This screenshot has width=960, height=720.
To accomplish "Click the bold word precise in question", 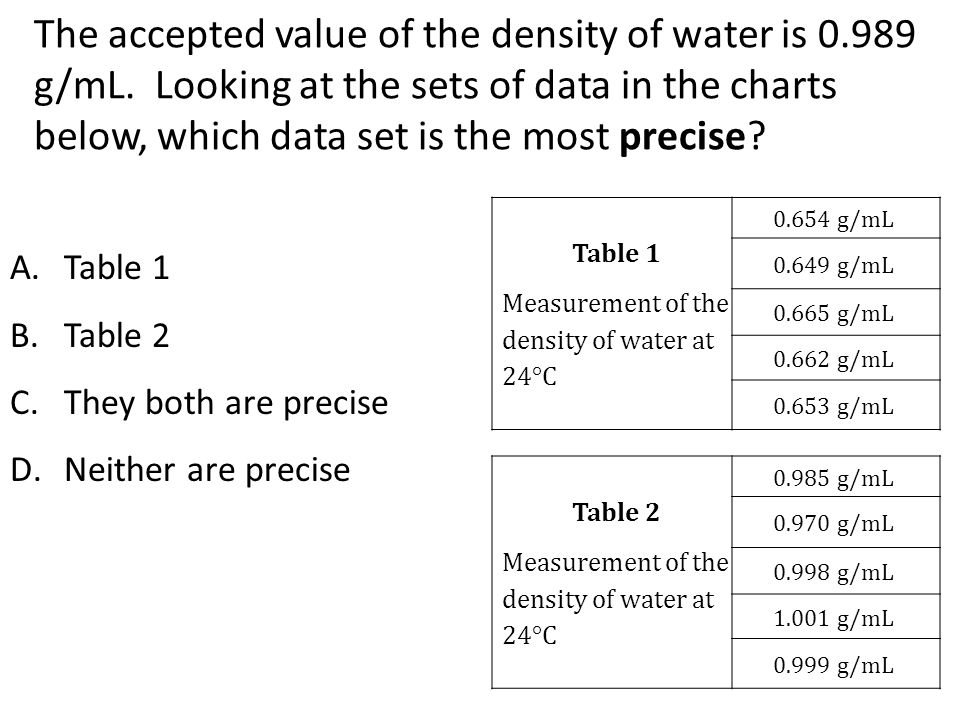I will coord(682,137).
